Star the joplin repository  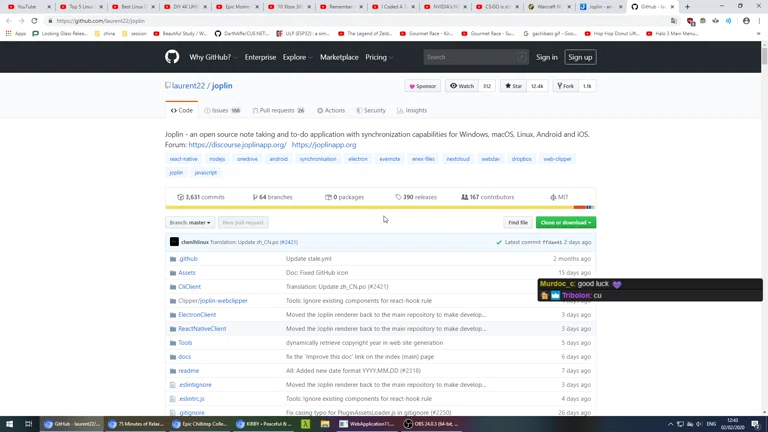coord(513,86)
